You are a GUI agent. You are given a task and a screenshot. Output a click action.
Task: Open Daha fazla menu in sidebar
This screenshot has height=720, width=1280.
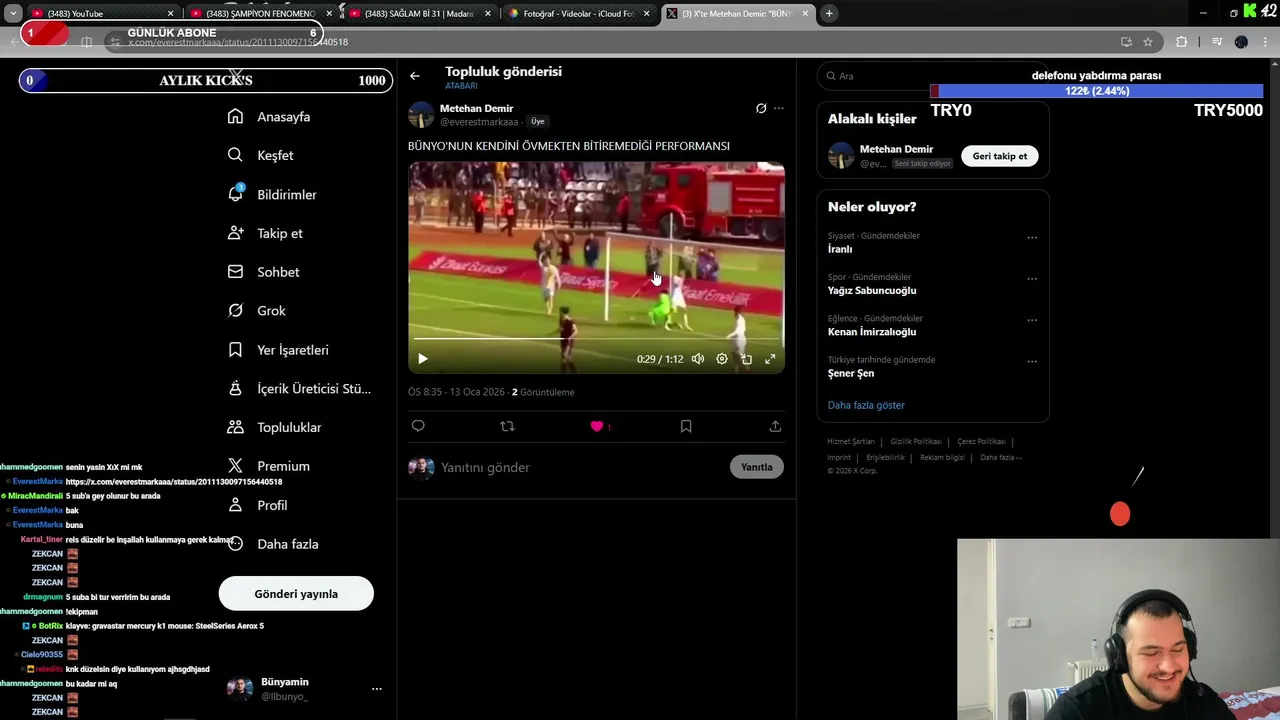[x=273, y=544]
